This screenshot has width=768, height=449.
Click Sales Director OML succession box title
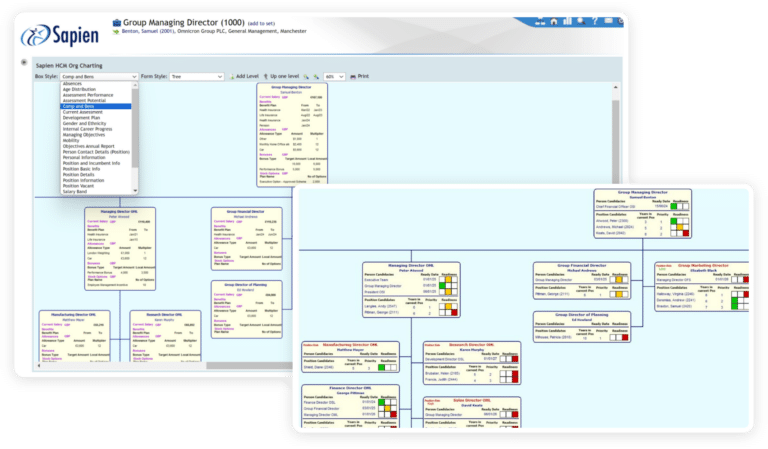472,400
